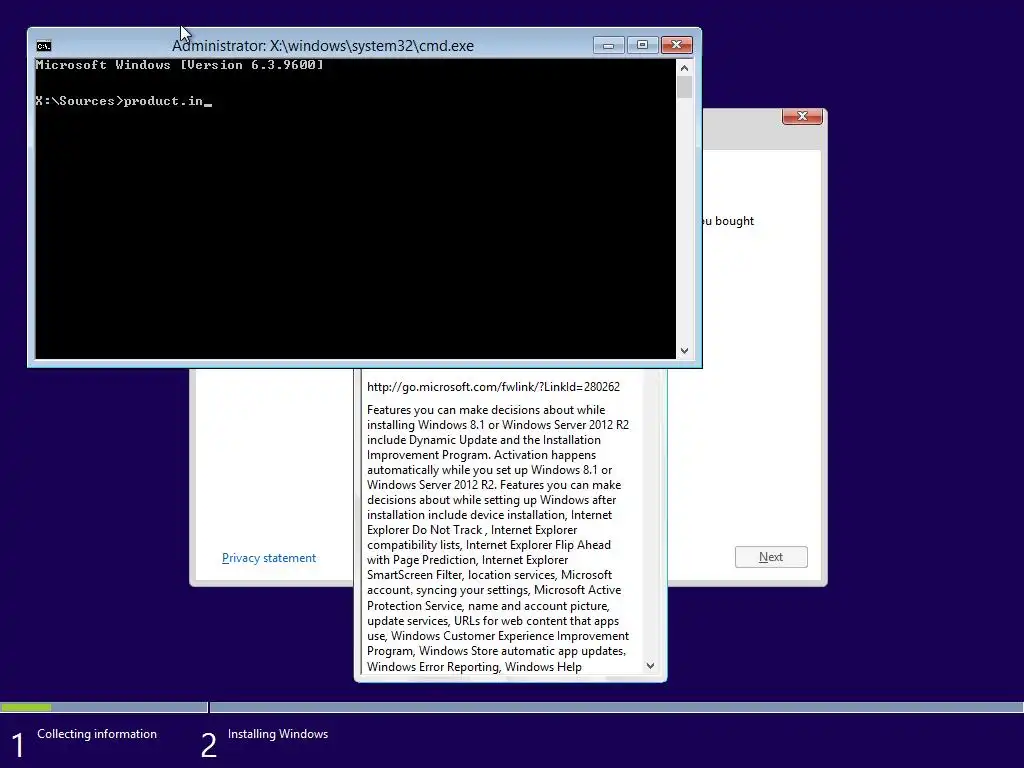Image resolution: width=1024 pixels, height=768 pixels.
Task: Click the go.microsoft.com fwlink URL text
Action: click(493, 387)
